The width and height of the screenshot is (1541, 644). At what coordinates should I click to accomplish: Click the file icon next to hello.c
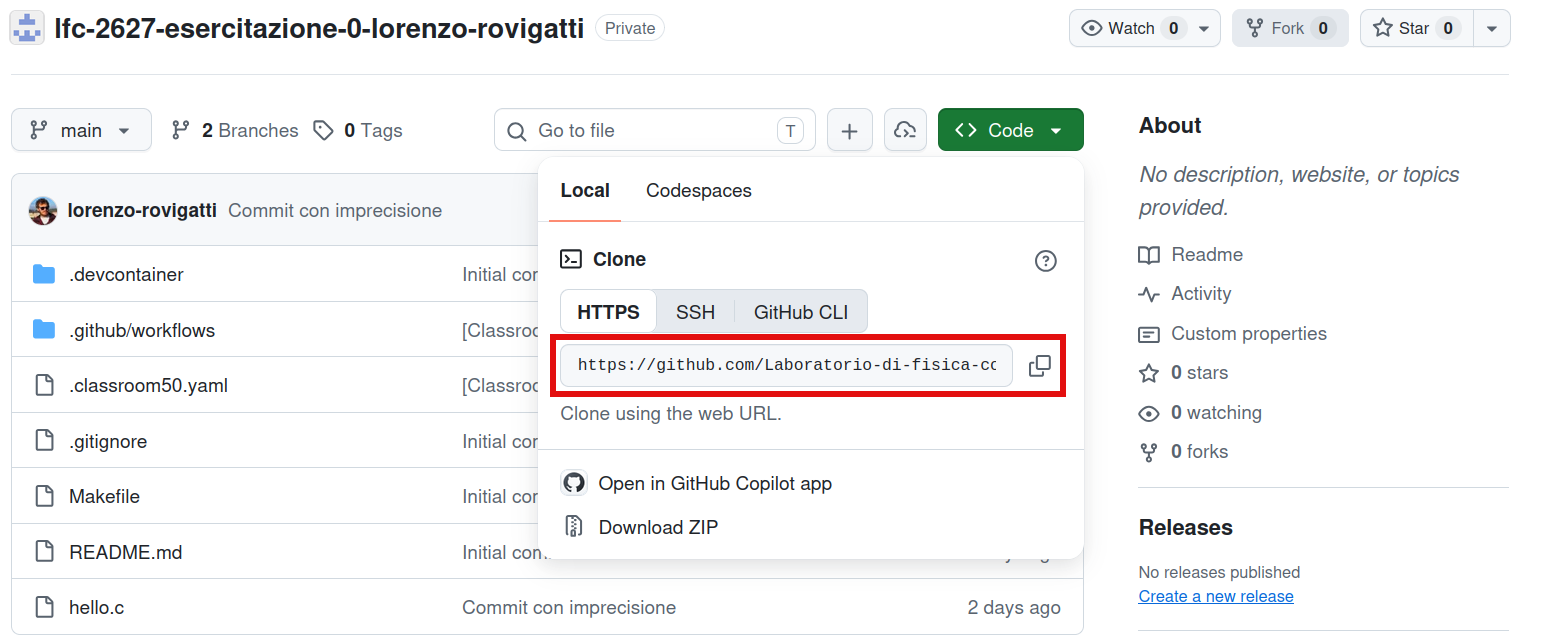pyautogui.click(x=44, y=607)
